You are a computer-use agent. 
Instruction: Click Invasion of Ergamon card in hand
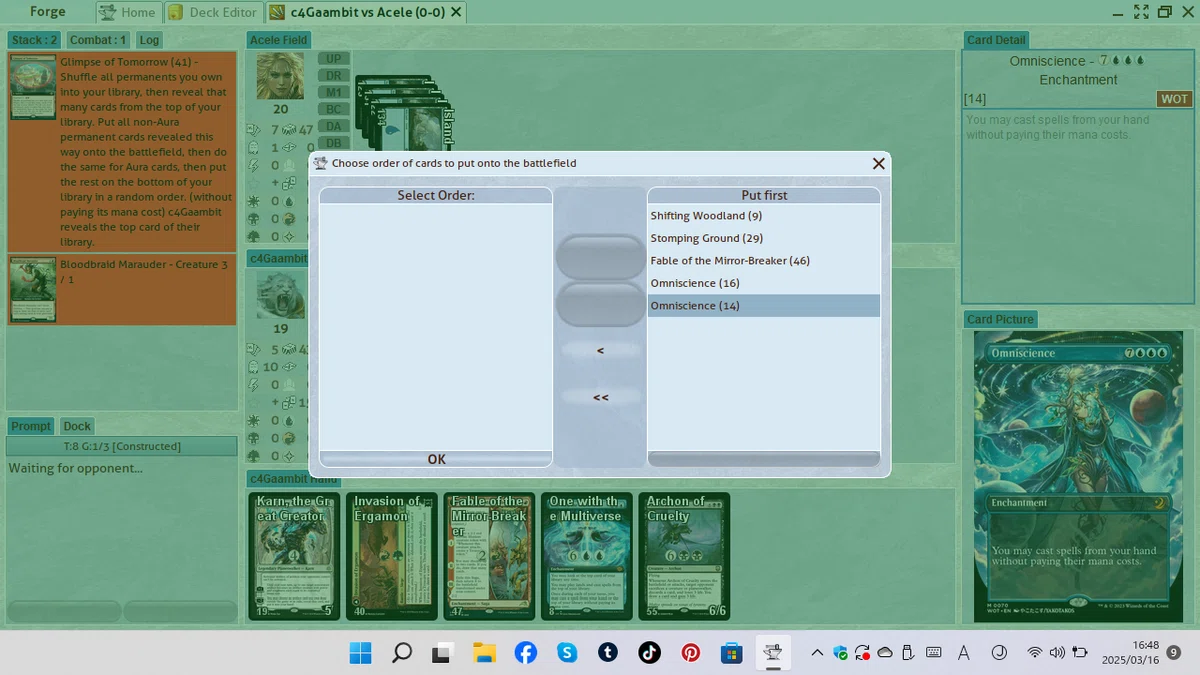[x=392, y=556]
